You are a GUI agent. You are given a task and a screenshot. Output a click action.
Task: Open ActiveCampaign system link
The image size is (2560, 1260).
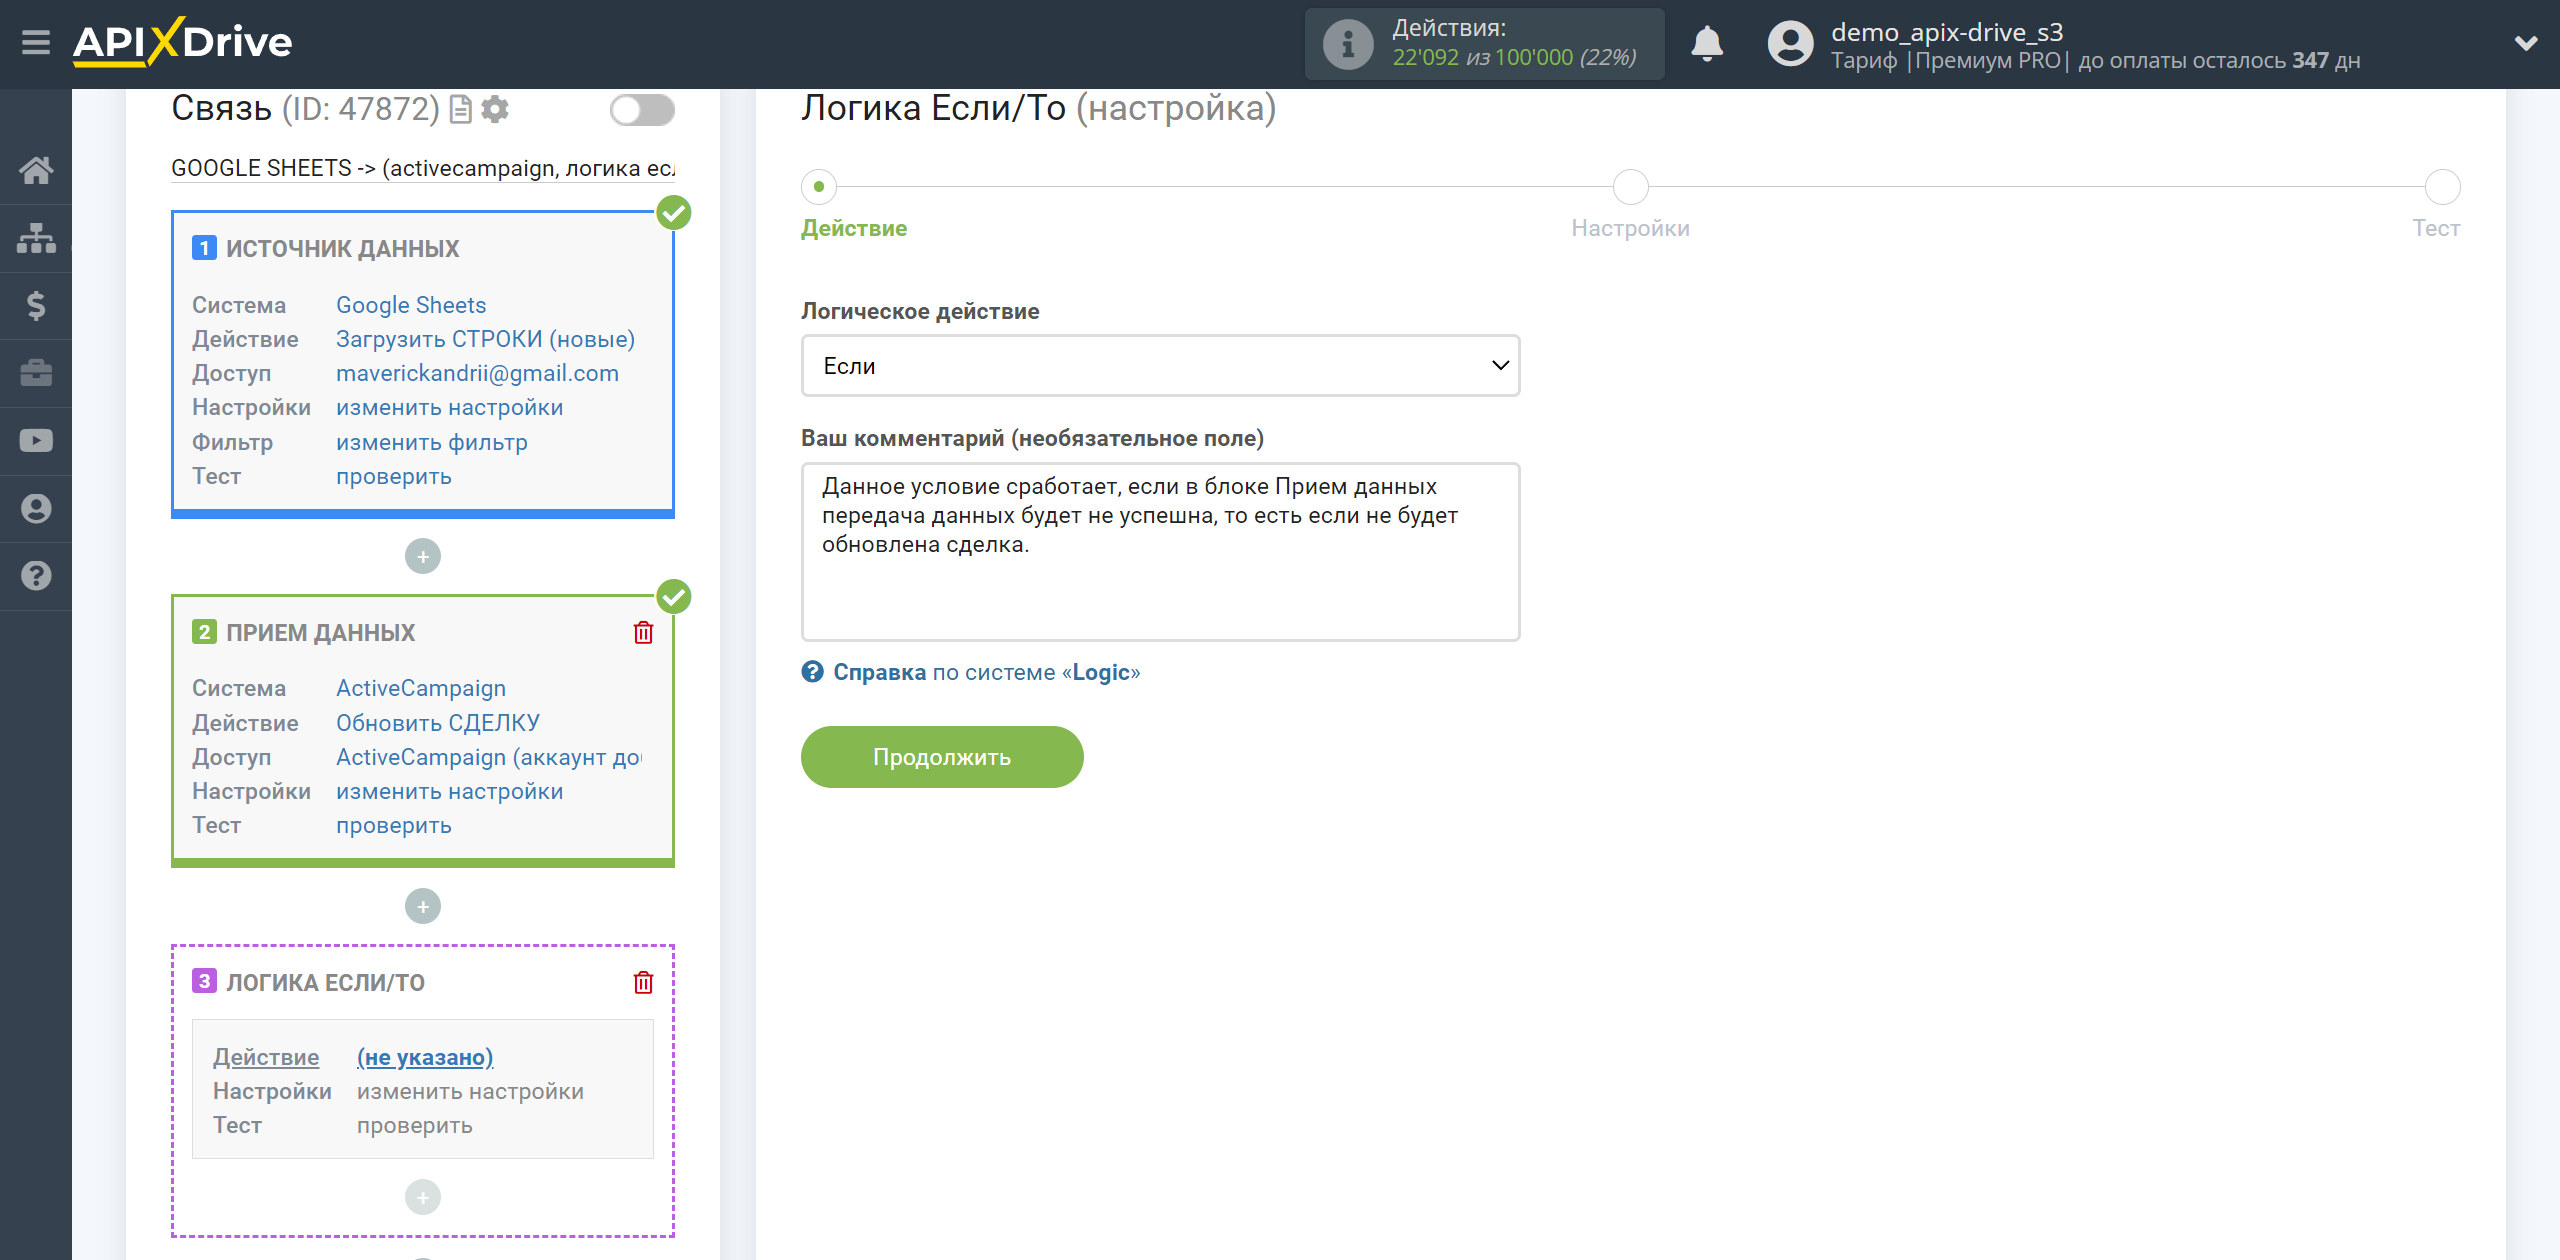[x=421, y=688]
